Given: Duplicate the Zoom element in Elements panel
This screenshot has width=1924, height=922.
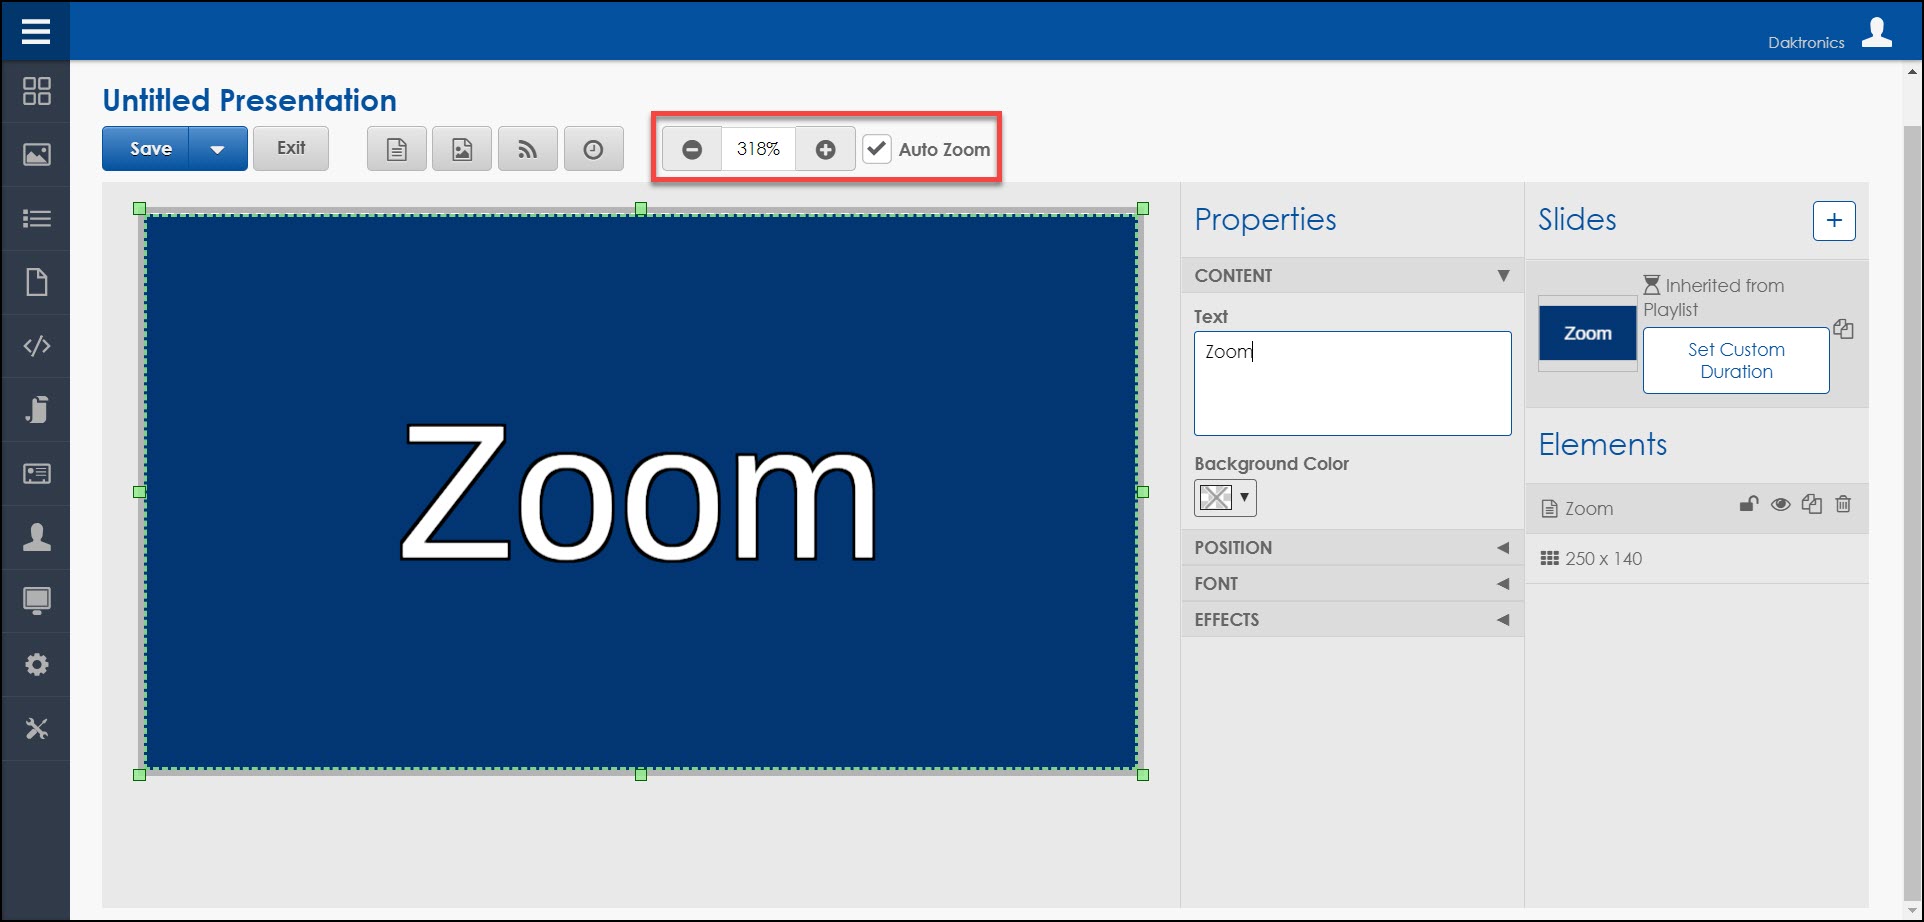Looking at the screenshot, I should click(x=1812, y=506).
